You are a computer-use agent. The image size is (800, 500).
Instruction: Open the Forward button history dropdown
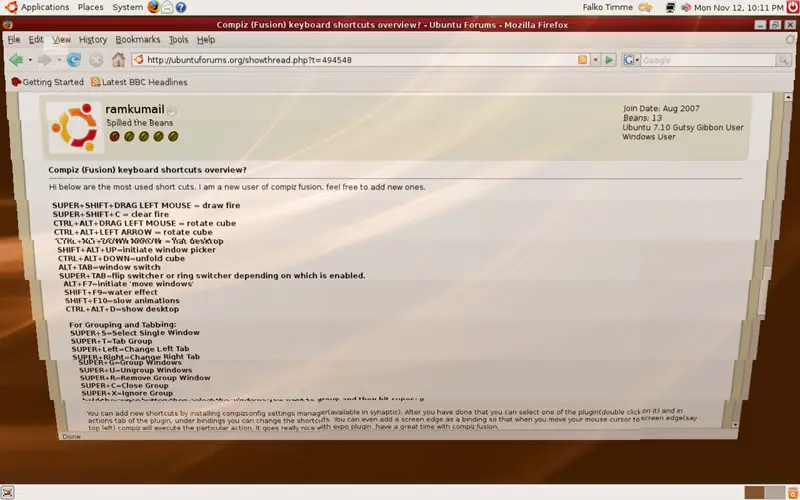(59, 60)
